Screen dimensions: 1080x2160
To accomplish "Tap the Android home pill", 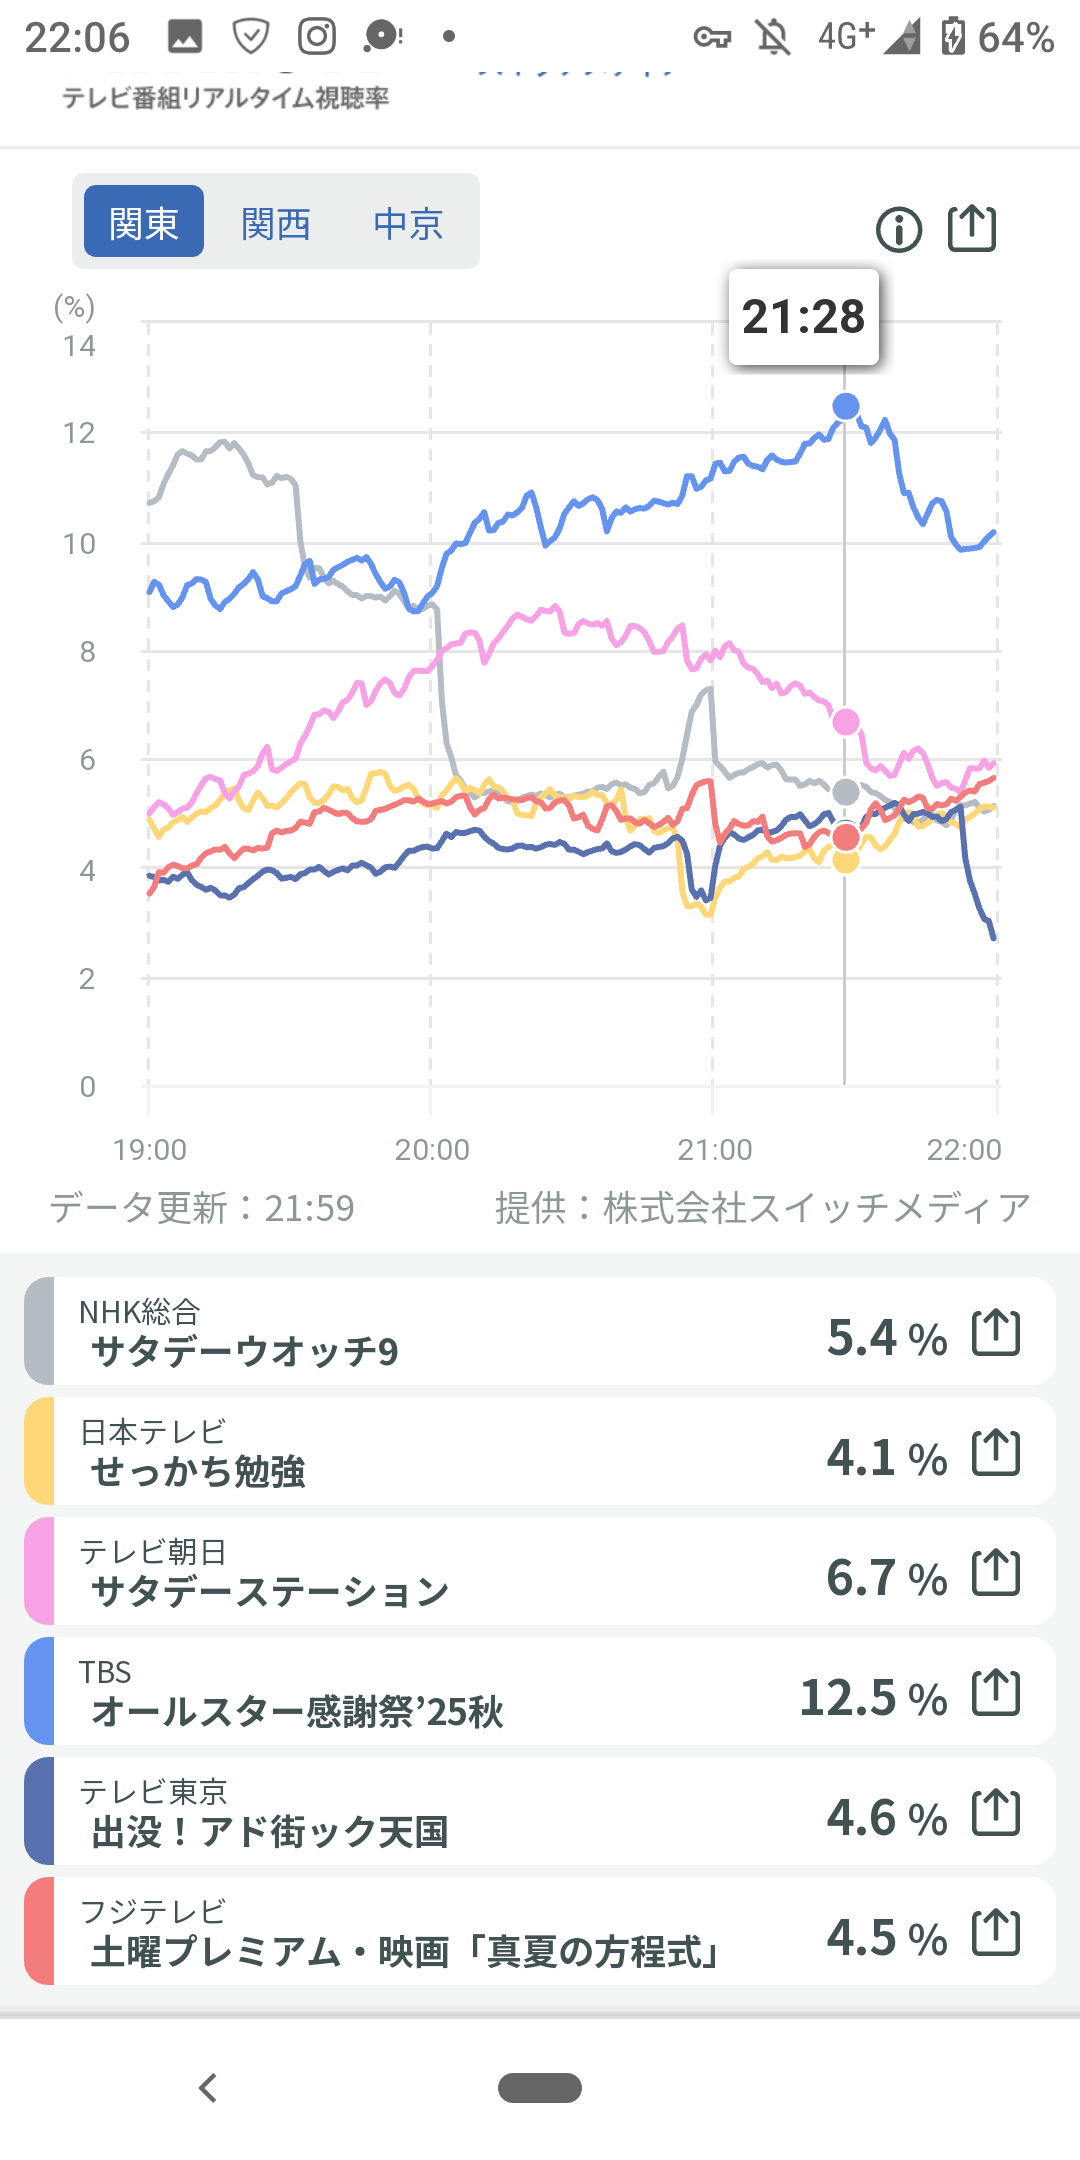I will pyautogui.click(x=540, y=2088).
